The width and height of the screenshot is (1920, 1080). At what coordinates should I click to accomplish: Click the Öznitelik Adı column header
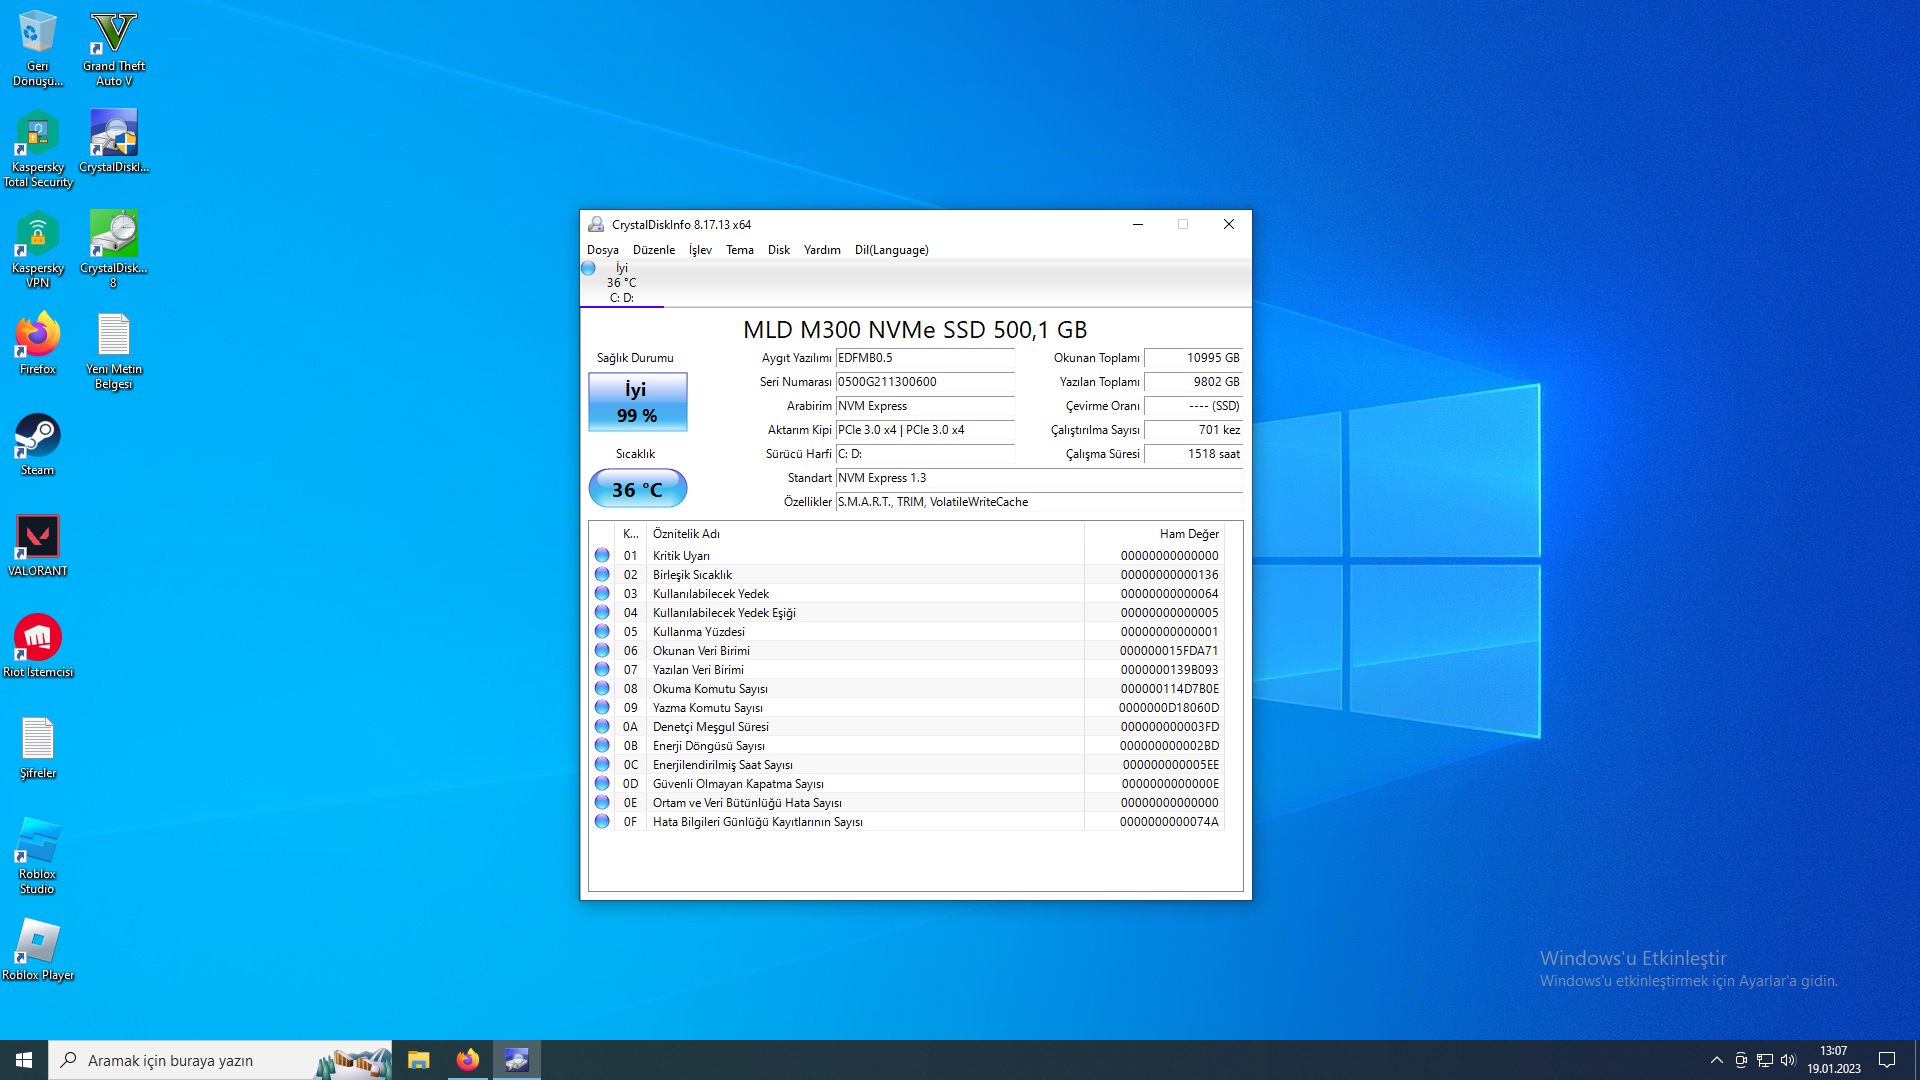[x=686, y=534]
